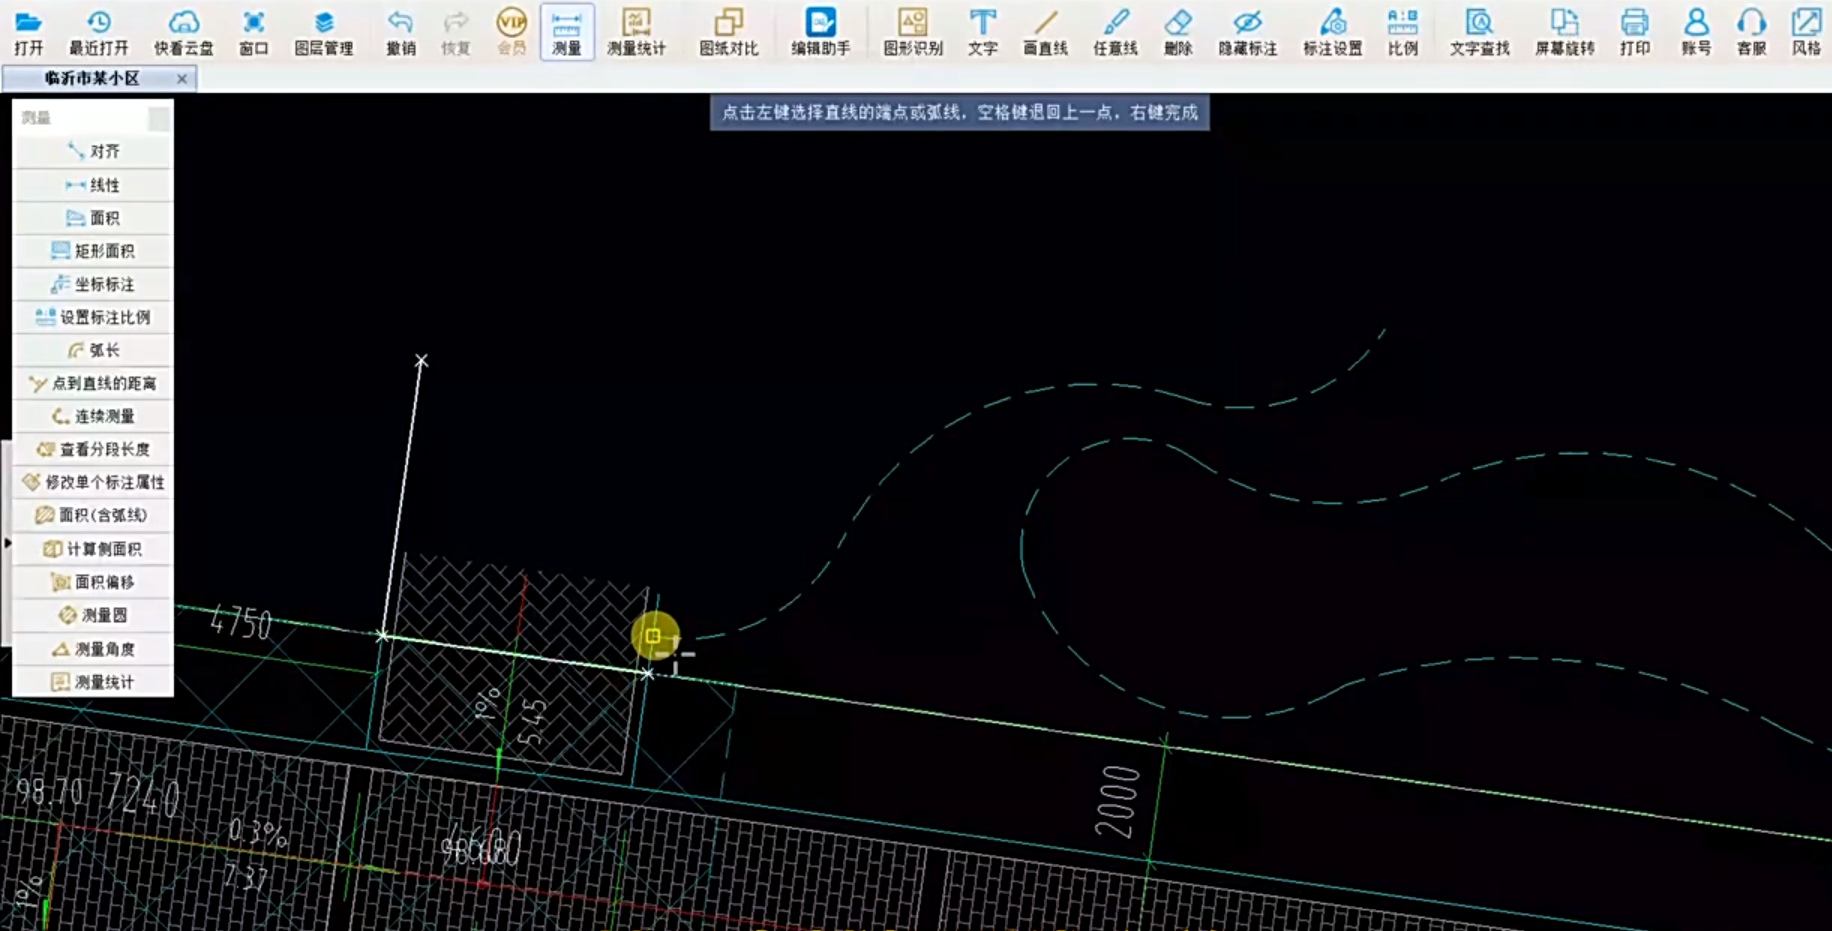Select 面积偏移 area offset tool
The height and width of the screenshot is (931, 1832).
93,581
